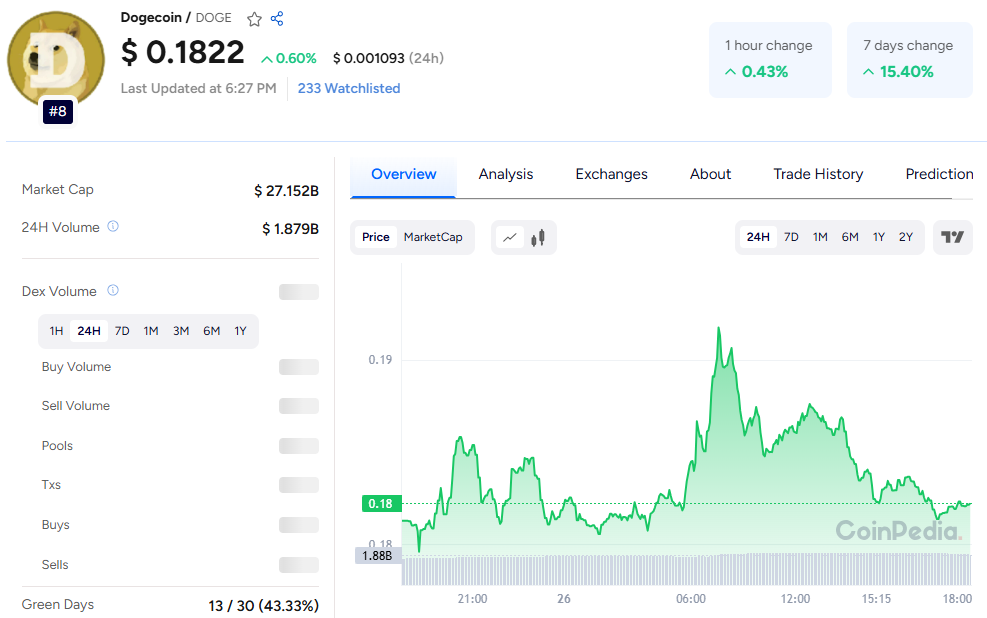Open the Prediction tab
This screenshot has height=618, width=987.
click(939, 174)
